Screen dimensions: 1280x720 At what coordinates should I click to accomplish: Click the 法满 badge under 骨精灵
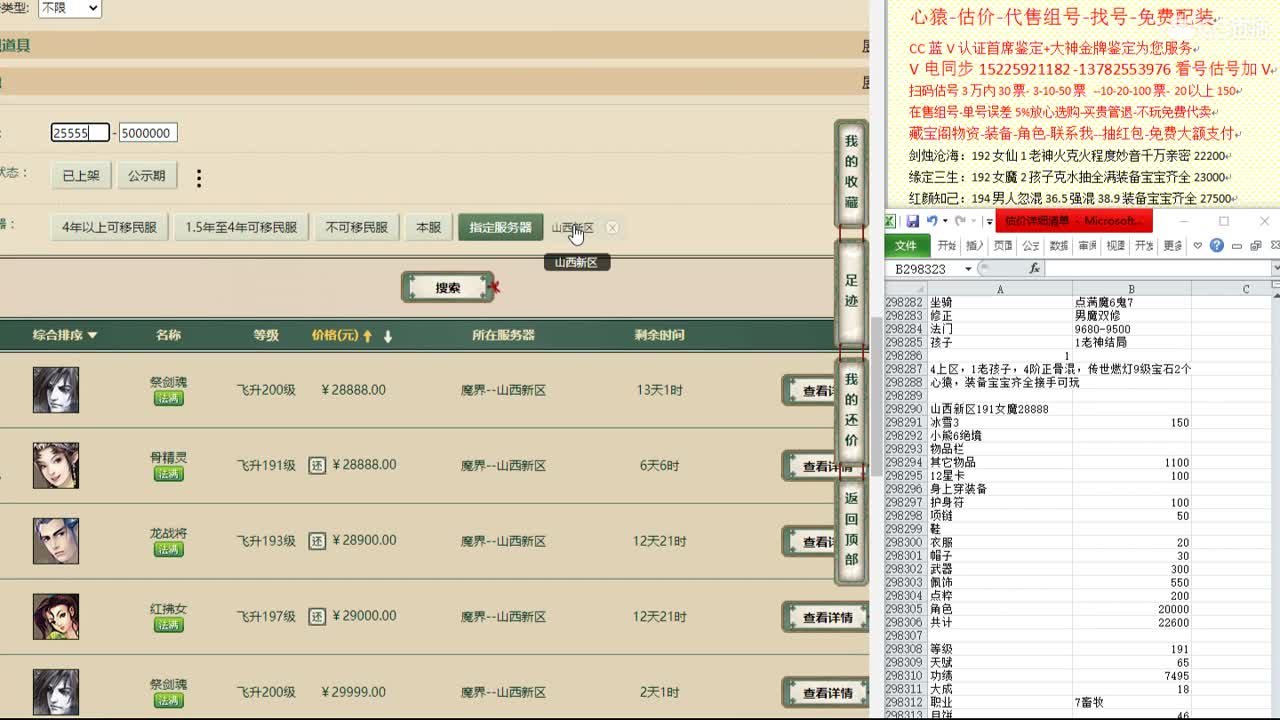pyautogui.click(x=167, y=475)
